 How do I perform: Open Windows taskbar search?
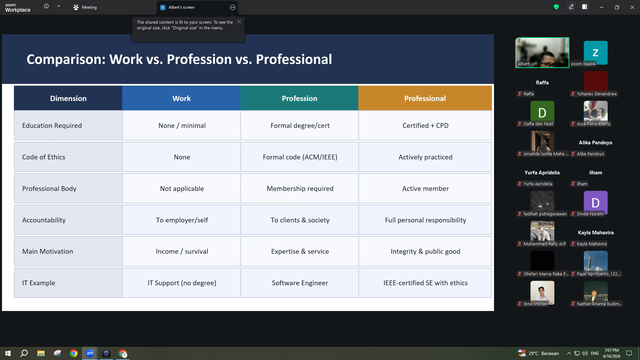(x=24, y=353)
